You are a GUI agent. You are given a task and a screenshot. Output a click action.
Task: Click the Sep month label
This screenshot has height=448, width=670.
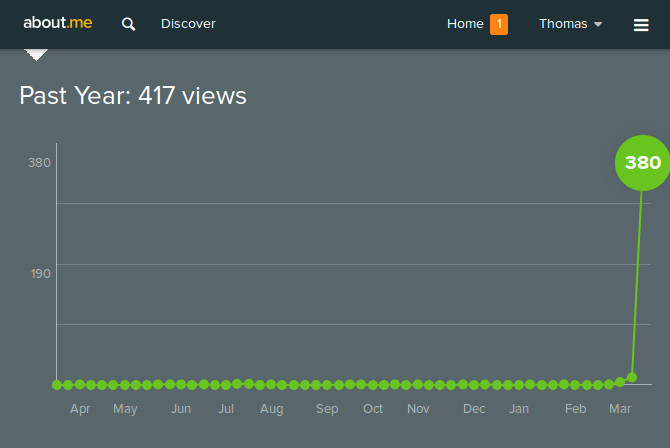pyautogui.click(x=327, y=409)
